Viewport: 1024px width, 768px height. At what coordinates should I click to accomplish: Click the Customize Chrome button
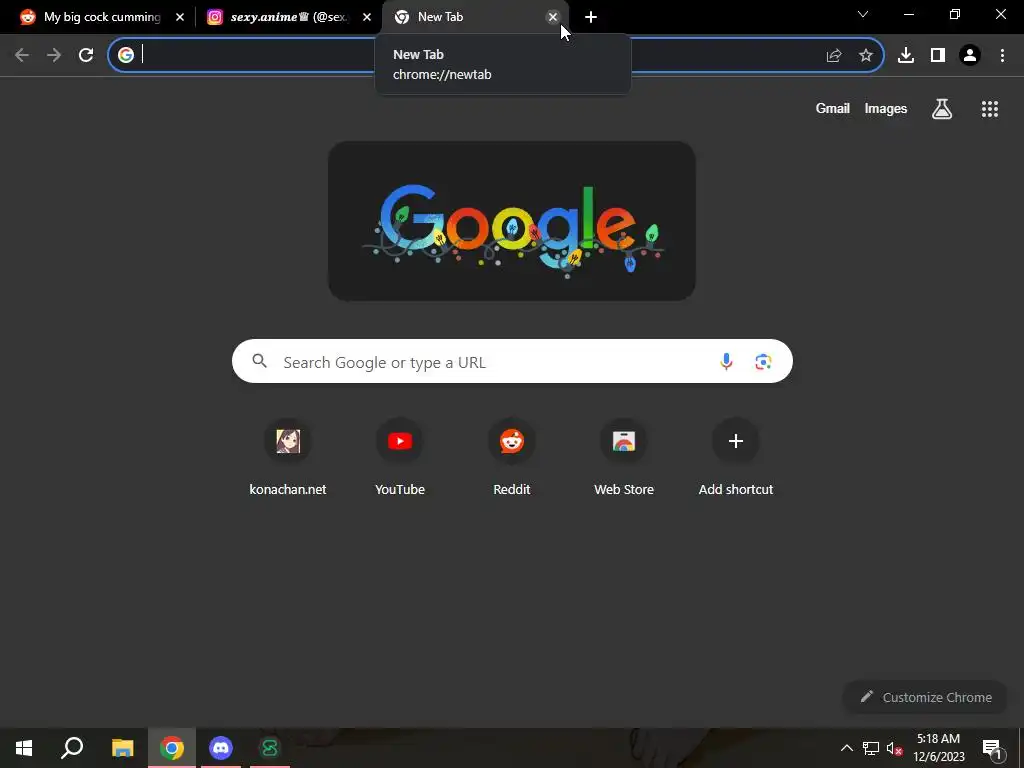click(925, 697)
